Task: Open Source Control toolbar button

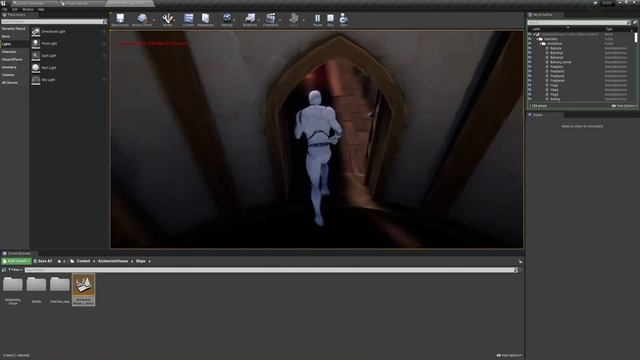Action: pos(142,19)
